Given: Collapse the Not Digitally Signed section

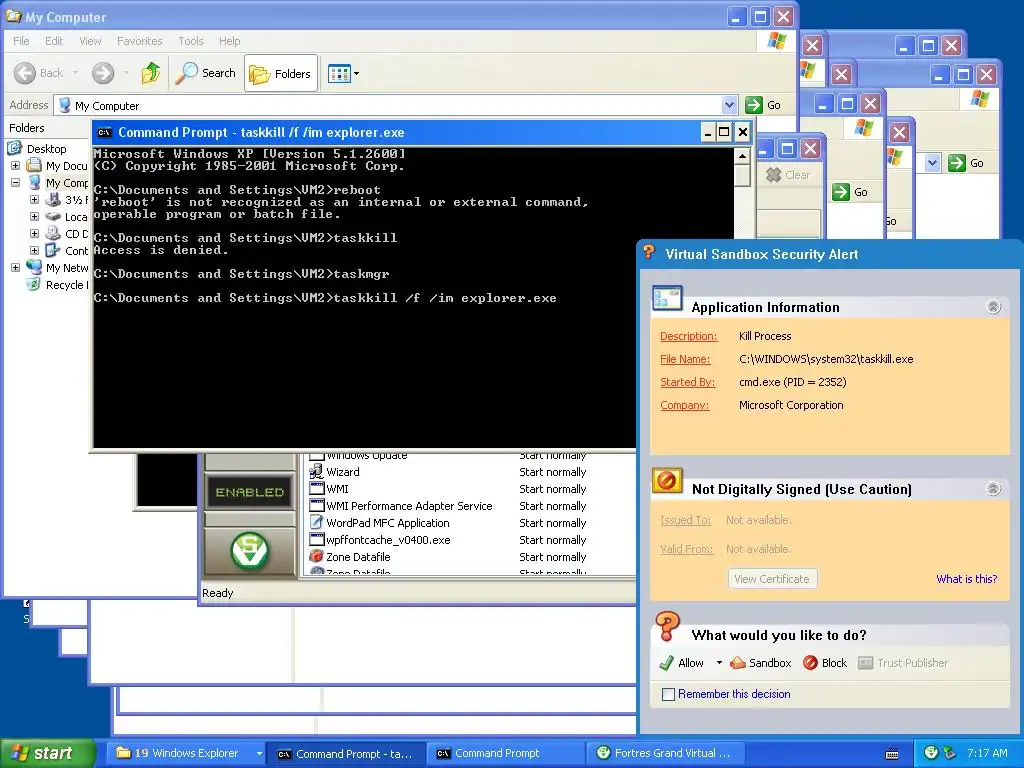Looking at the screenshot, I should tap(993, 488).
